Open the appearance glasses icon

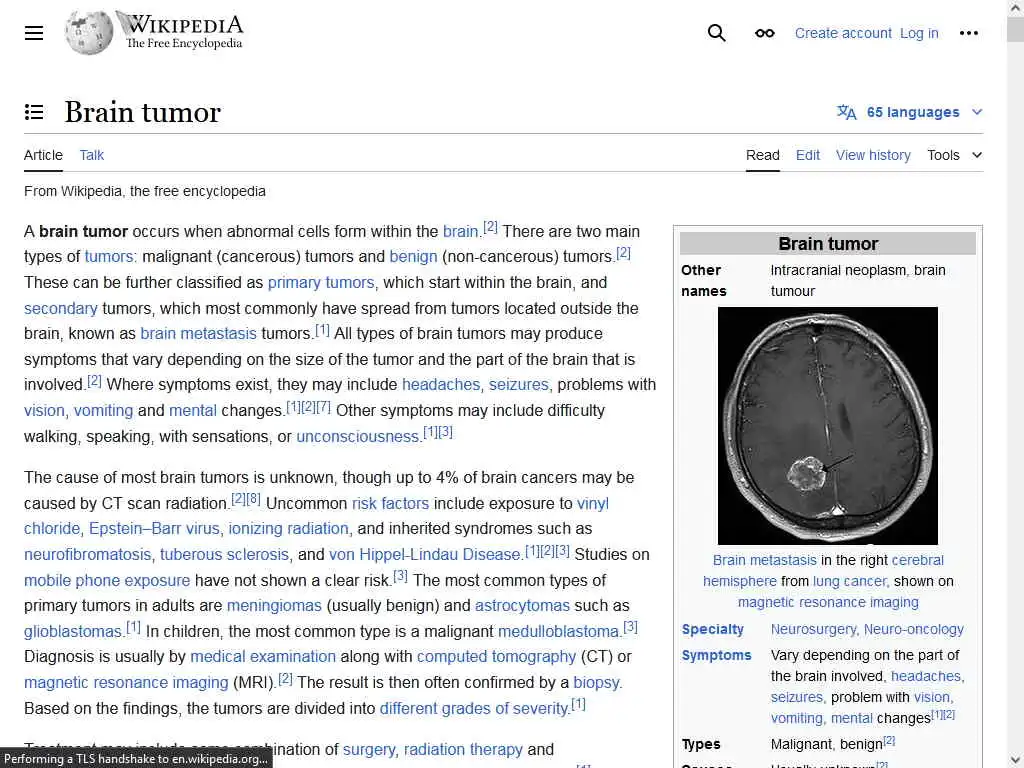(x=764, y=33)
